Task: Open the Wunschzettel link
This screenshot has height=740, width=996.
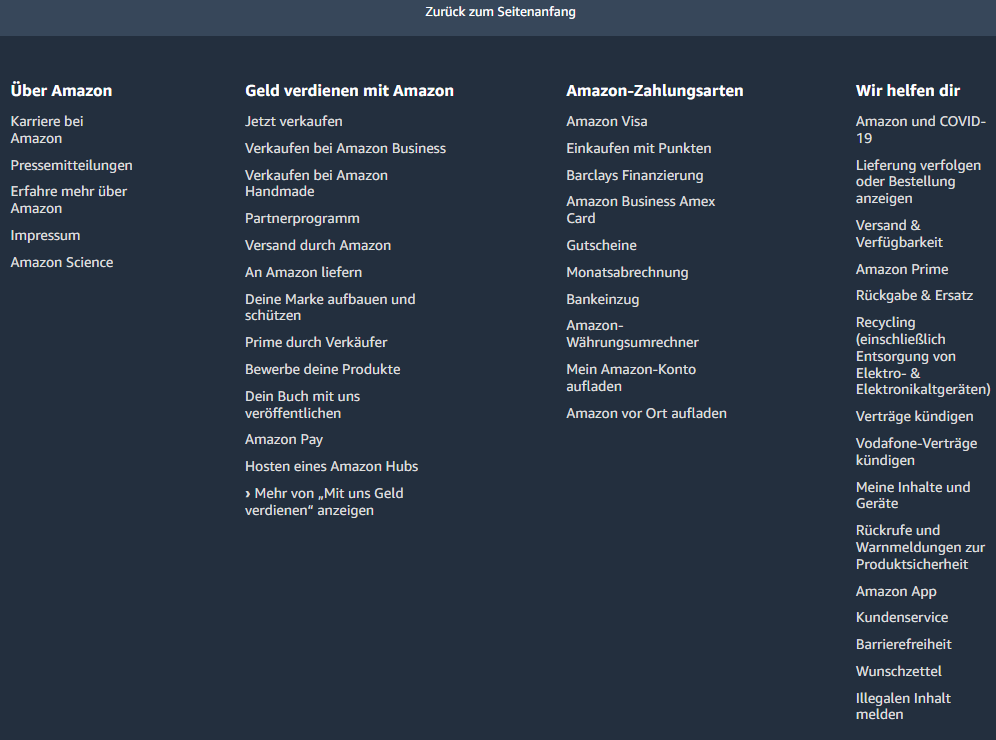Action: [x=898, y=671]
